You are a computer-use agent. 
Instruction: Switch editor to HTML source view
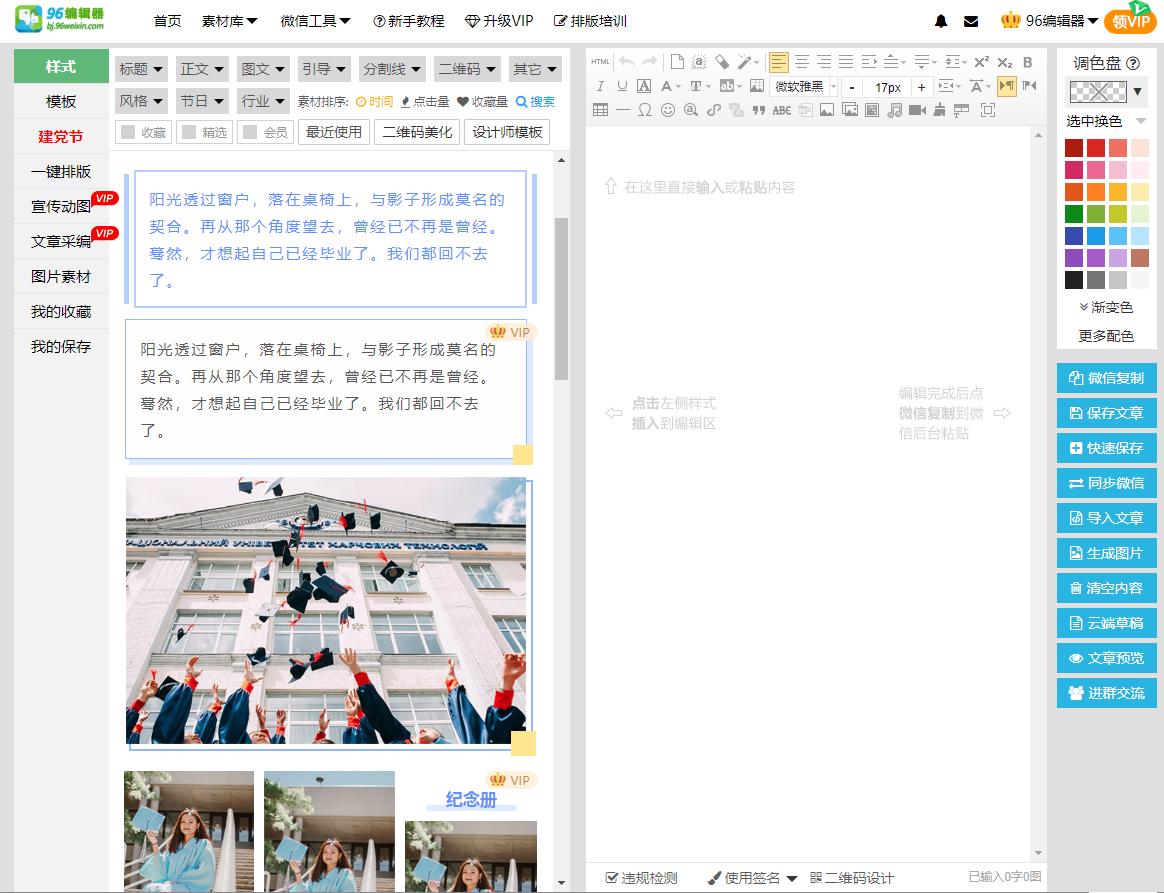point(601,62)
